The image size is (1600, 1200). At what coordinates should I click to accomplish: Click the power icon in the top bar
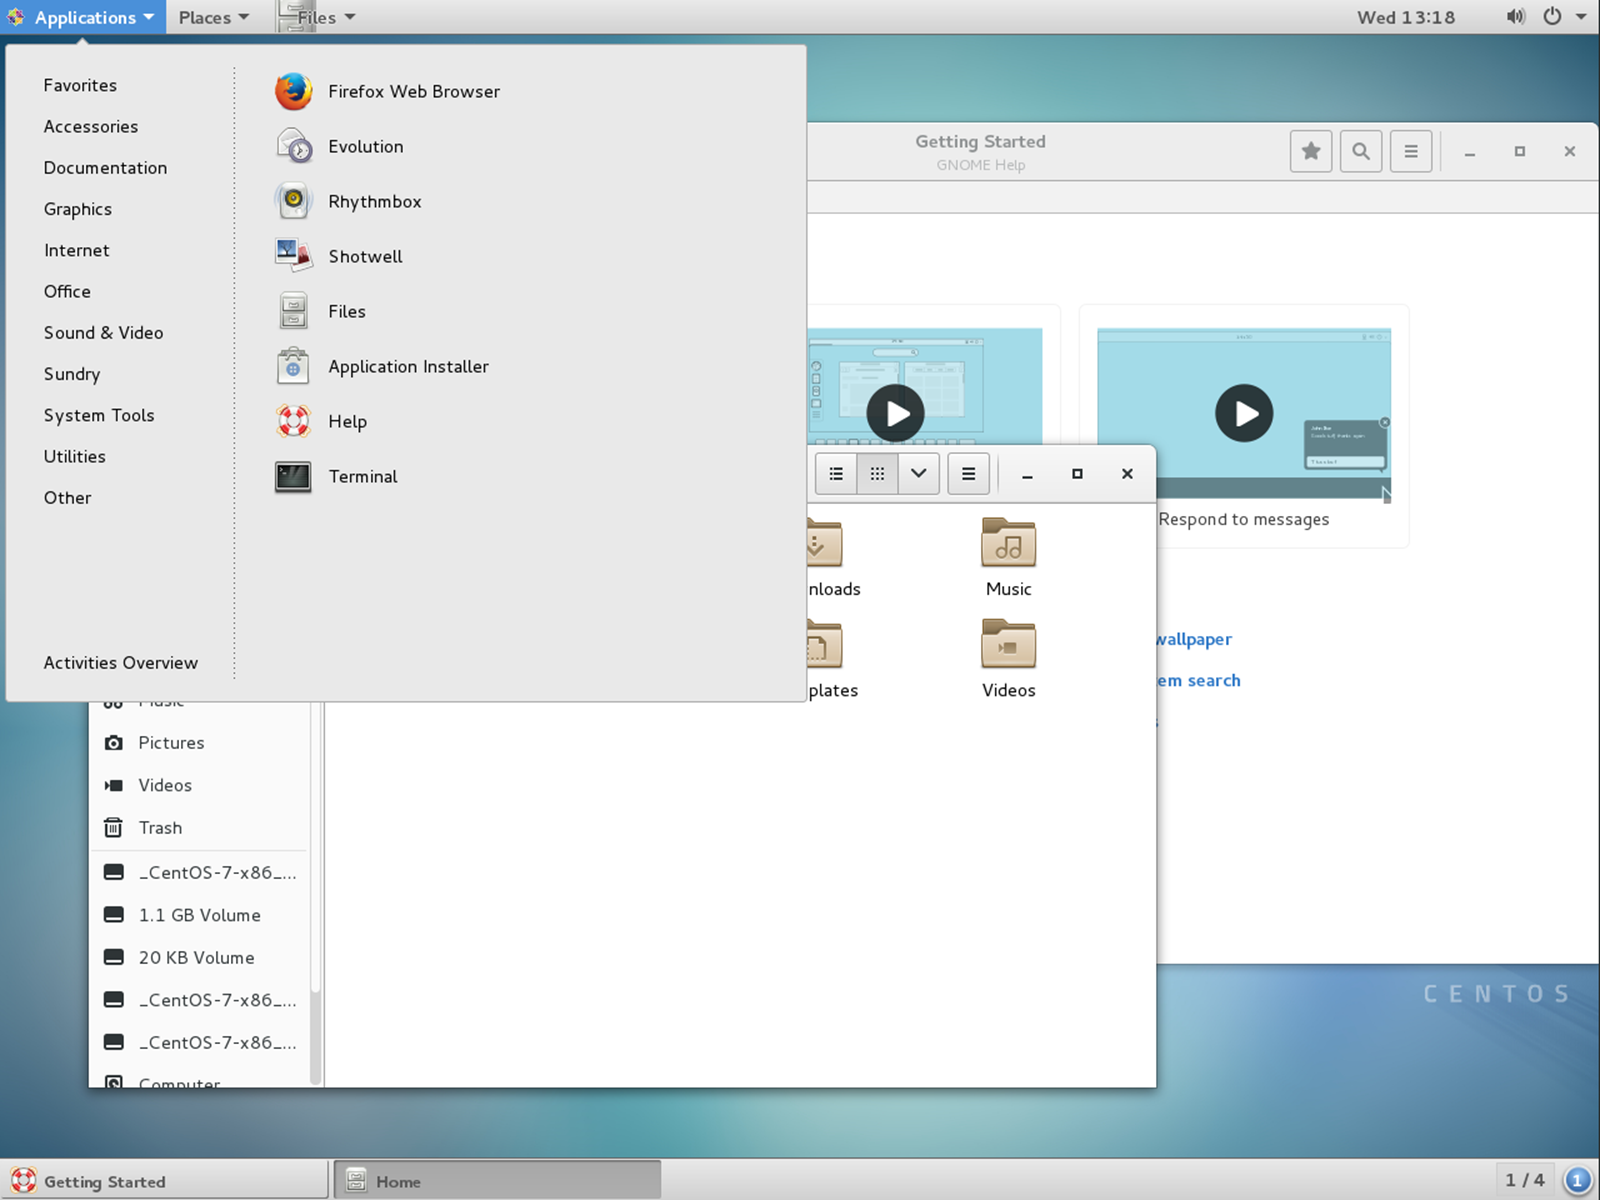pos(1552,17)
